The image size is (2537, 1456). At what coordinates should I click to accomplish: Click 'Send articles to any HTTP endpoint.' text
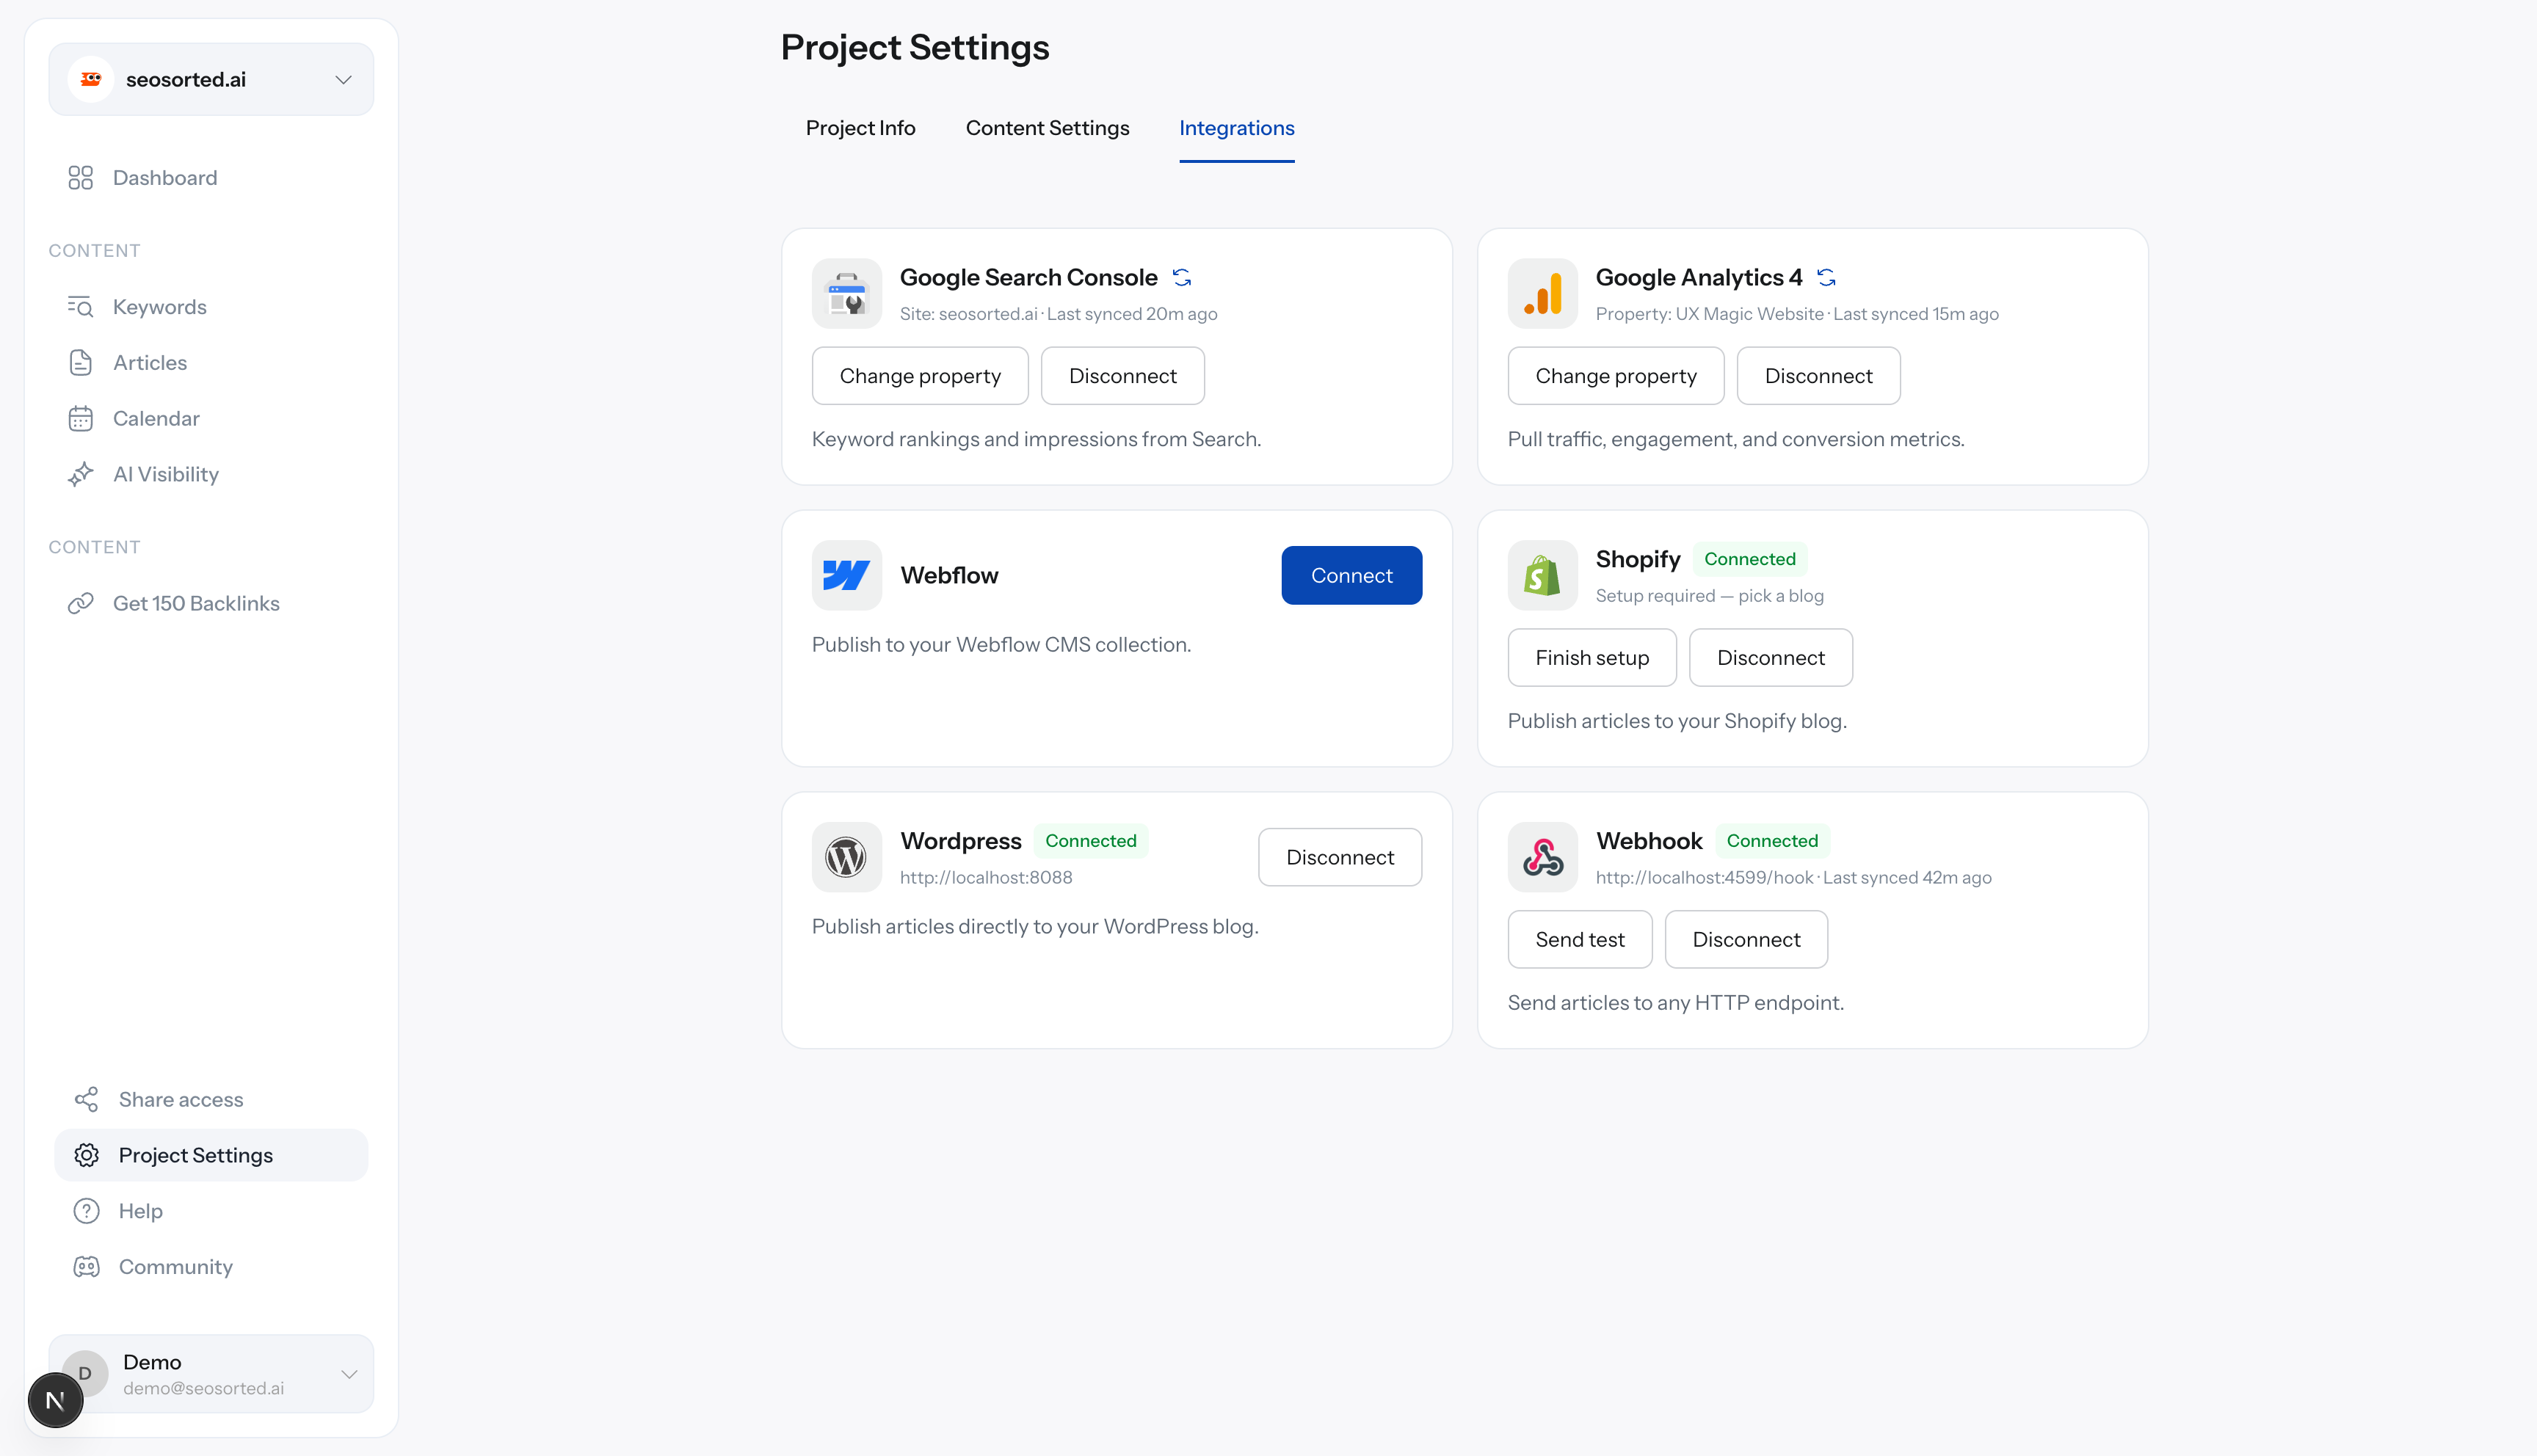click(1675, 1003)
